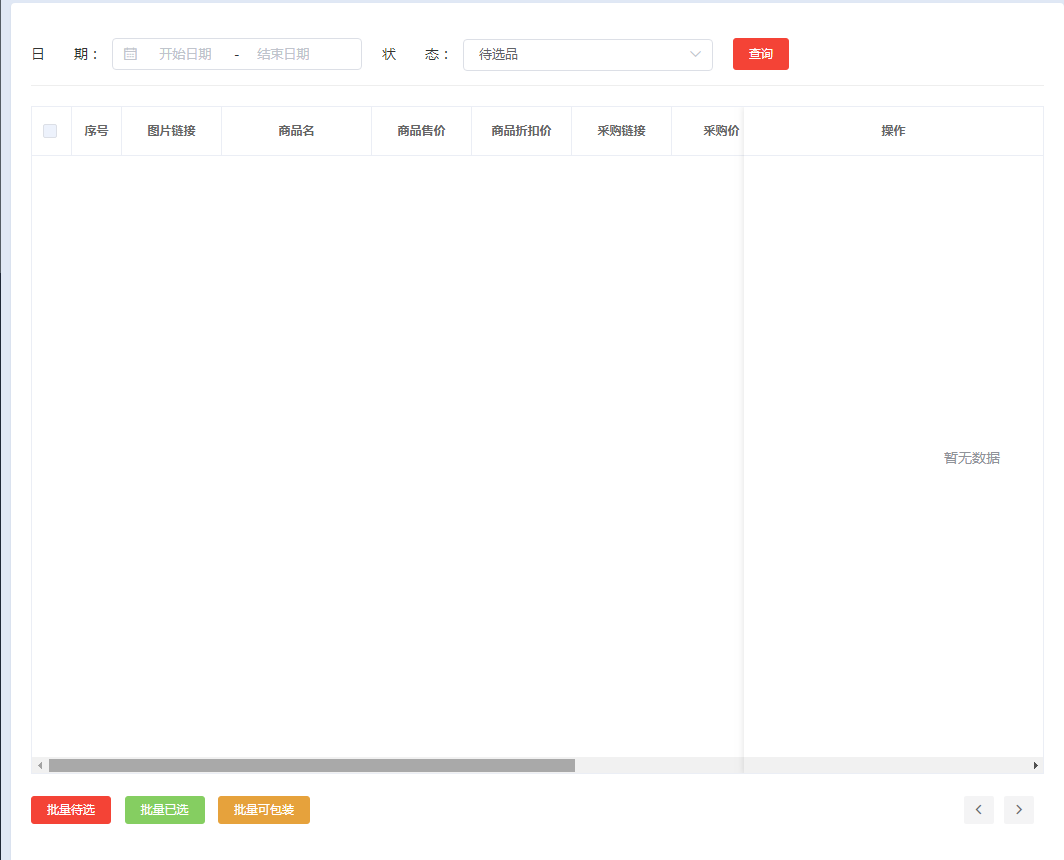
Task: Open the 状态 dropdown showing 待选品
Action: [588, 54]
